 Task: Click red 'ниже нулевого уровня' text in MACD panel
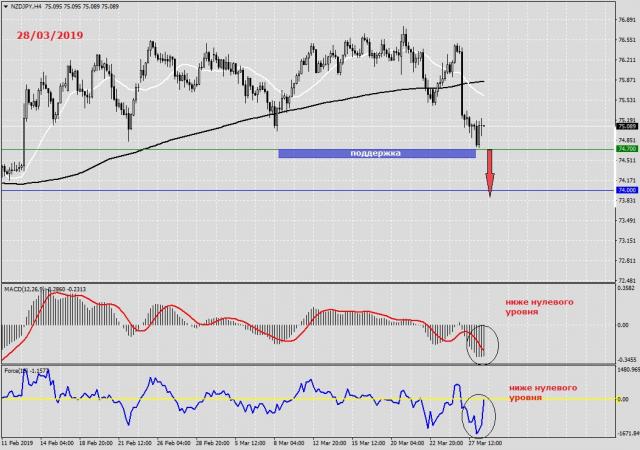(x=540, y=307)
